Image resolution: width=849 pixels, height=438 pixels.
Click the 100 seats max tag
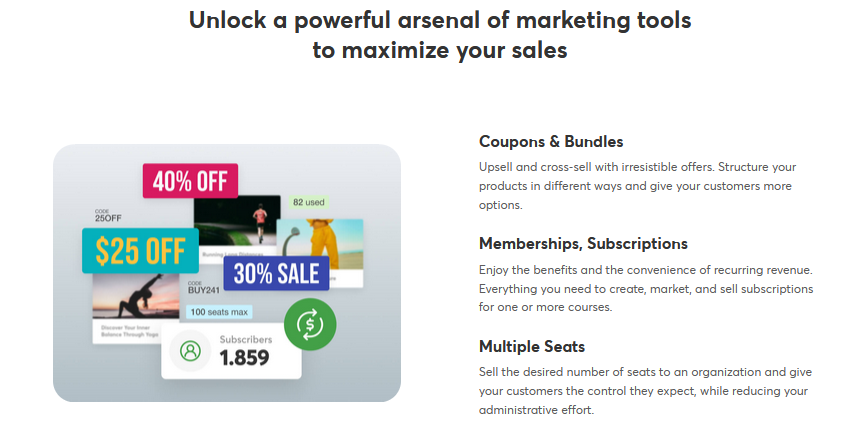coord(219,312)
